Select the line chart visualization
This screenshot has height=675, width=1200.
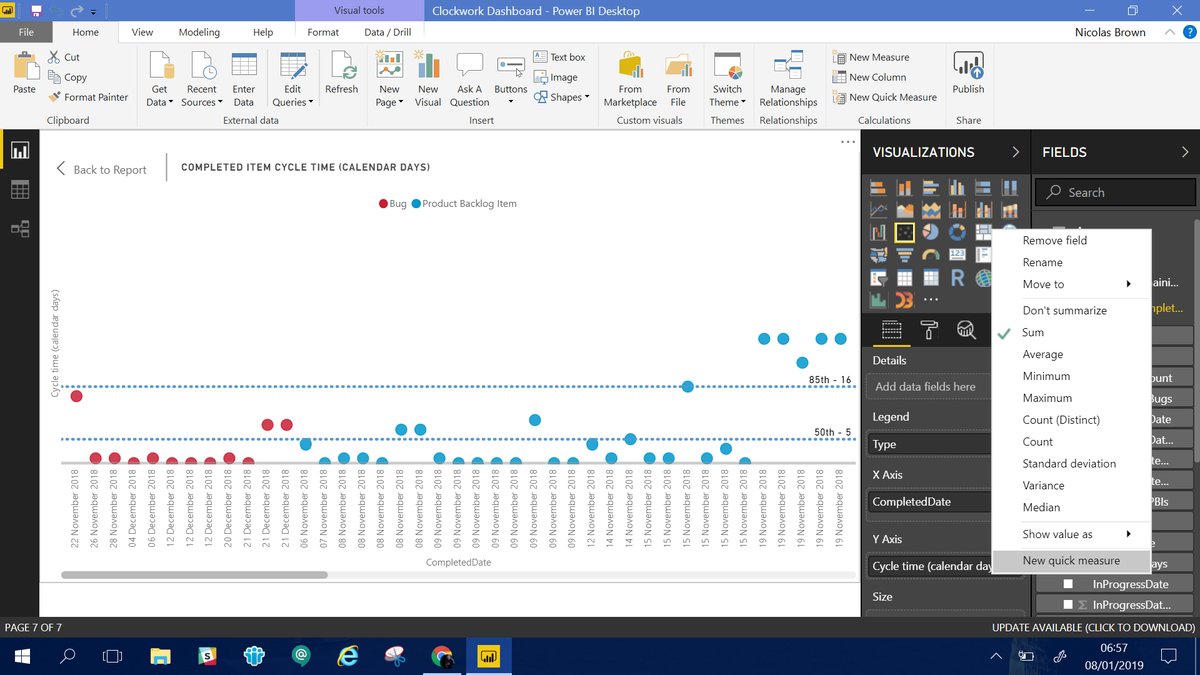click(879, 210)
